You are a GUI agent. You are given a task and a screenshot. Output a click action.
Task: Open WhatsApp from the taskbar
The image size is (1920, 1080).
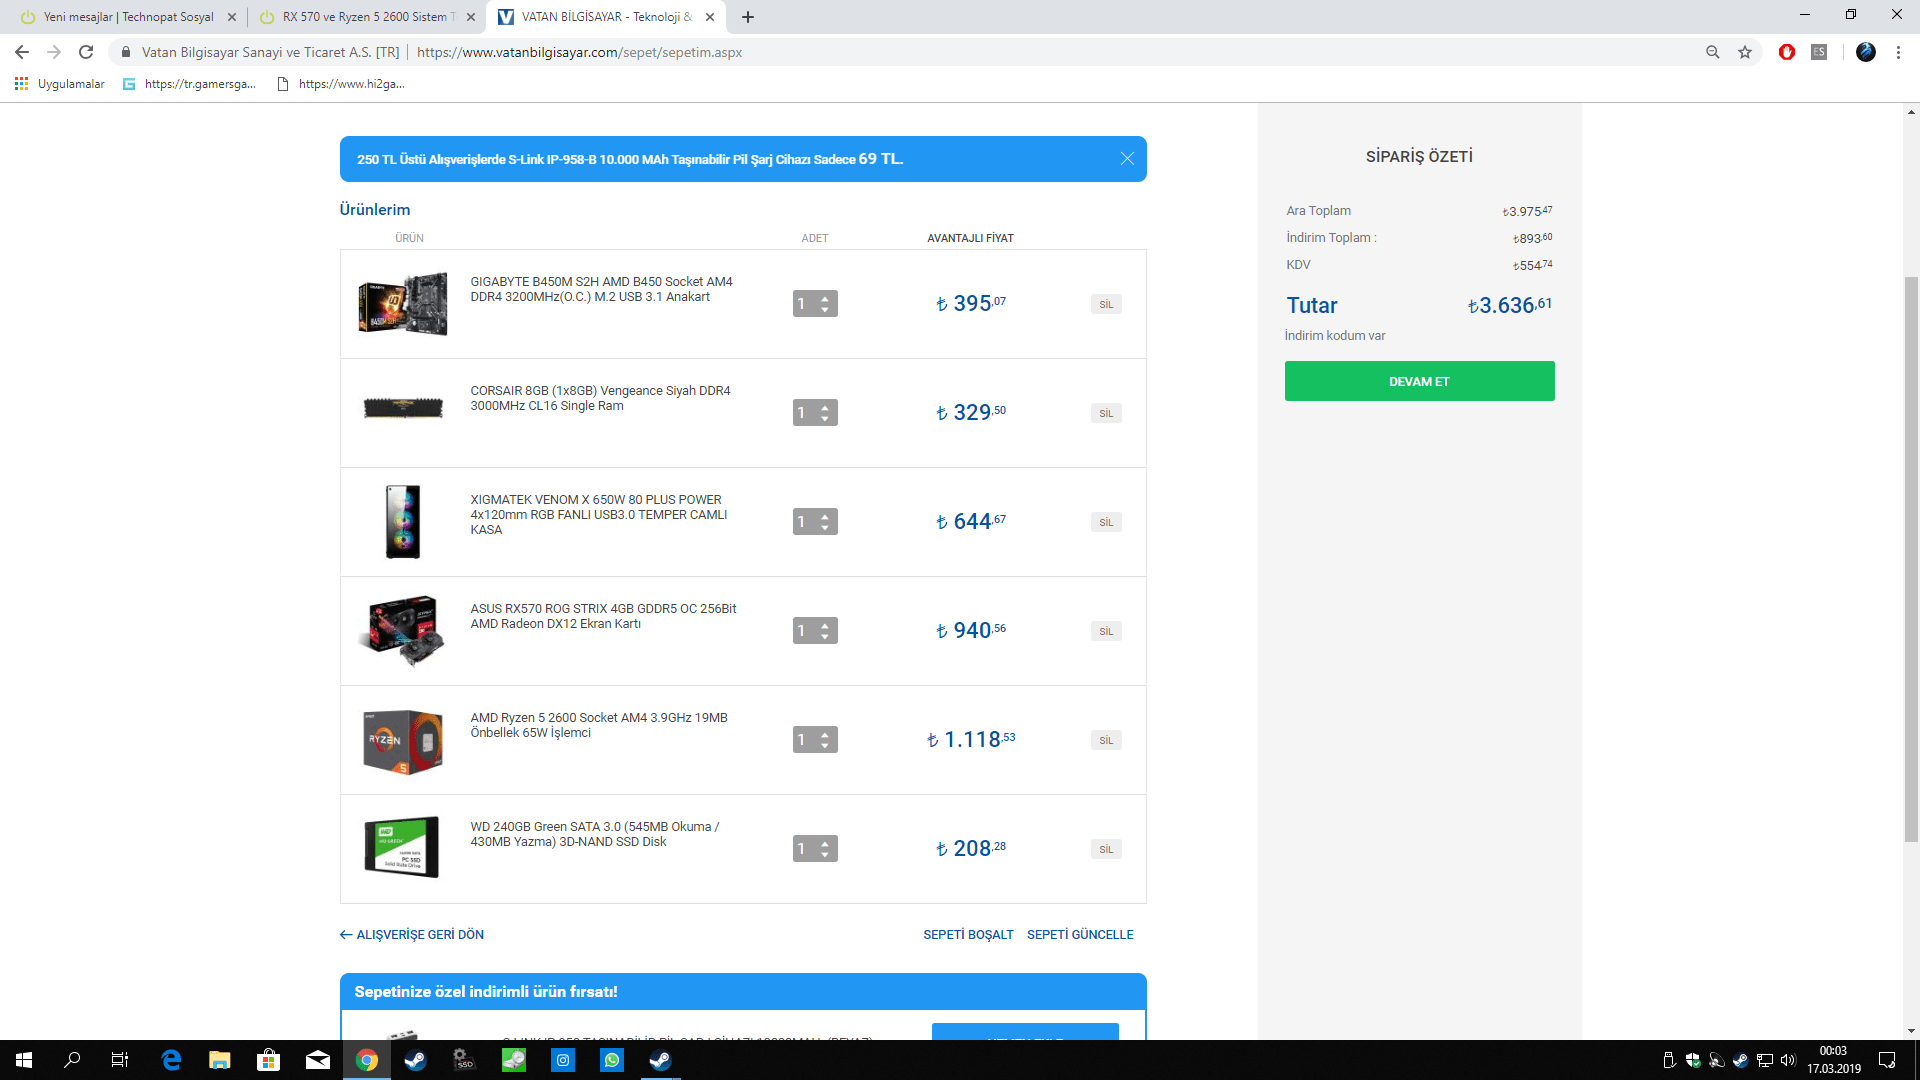612,1060
